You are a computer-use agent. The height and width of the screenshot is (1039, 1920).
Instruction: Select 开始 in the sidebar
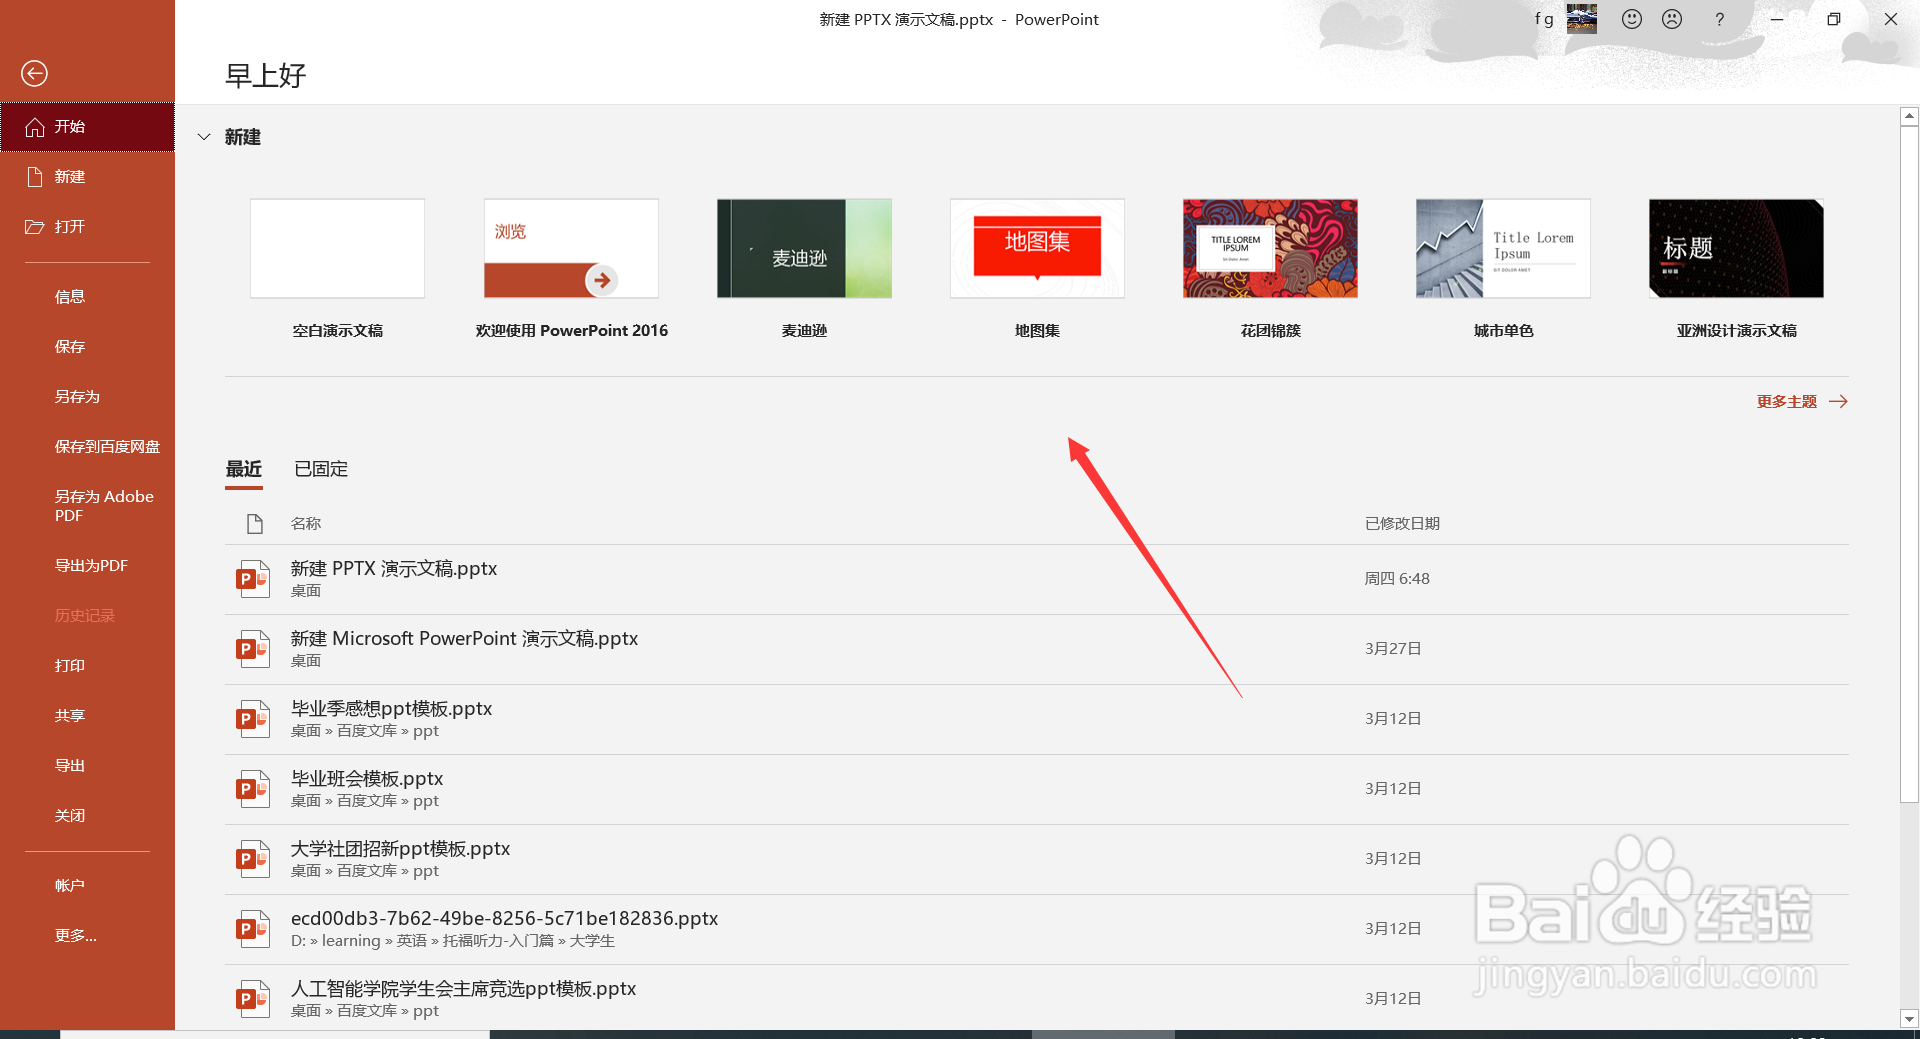coord(69,127)
